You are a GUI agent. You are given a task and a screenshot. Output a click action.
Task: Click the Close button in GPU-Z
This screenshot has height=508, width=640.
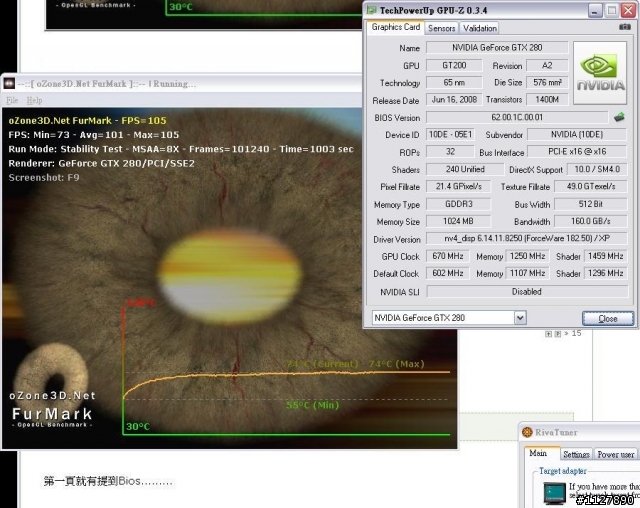point(608,318)
